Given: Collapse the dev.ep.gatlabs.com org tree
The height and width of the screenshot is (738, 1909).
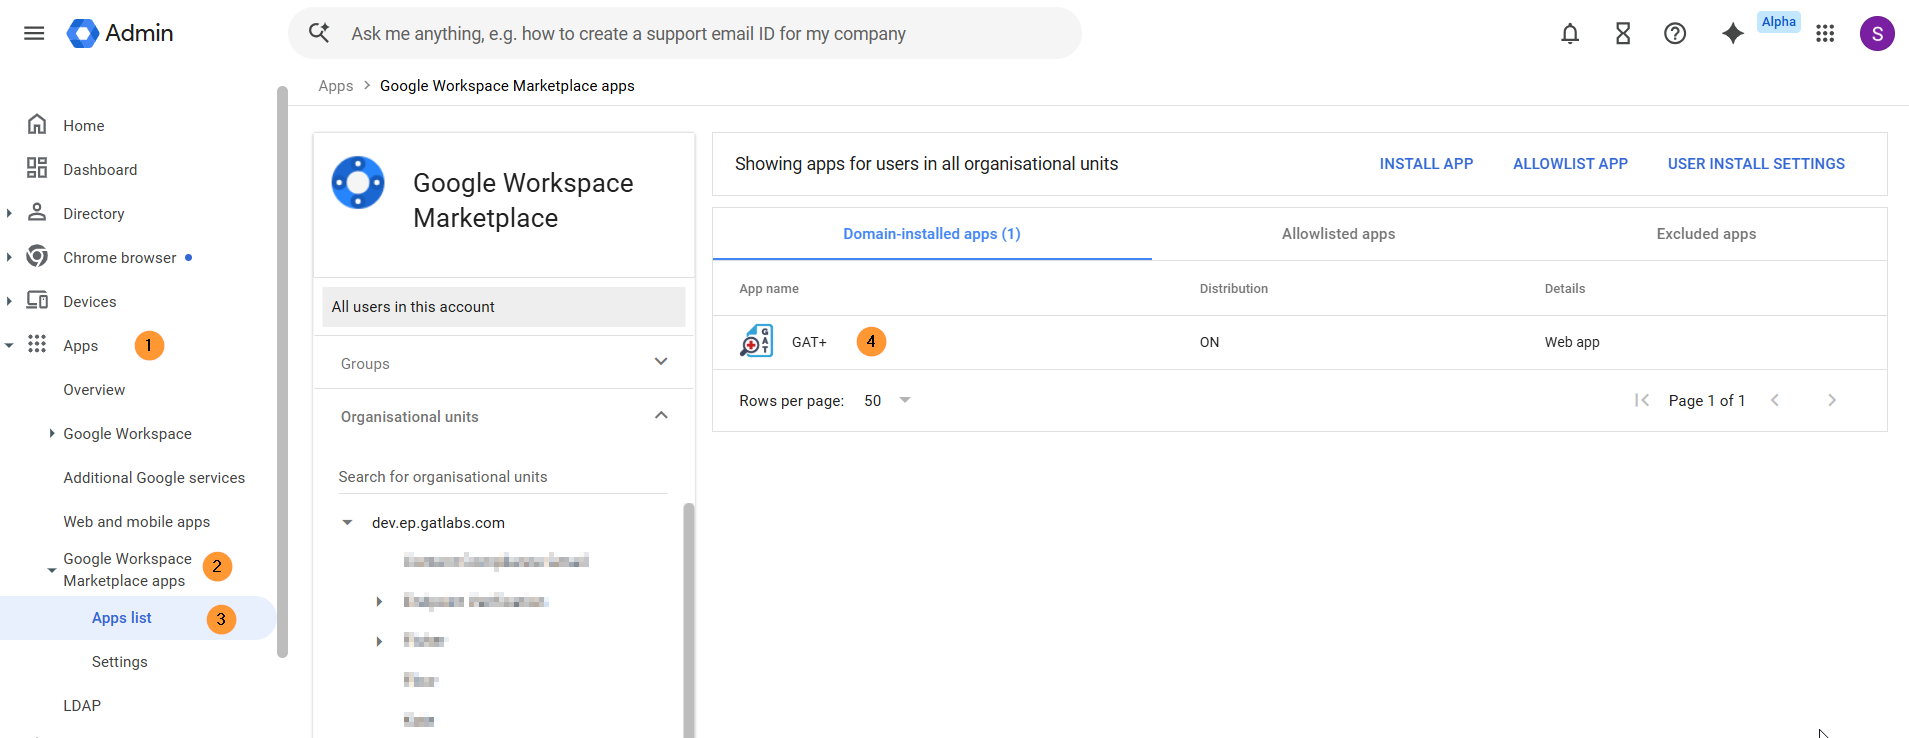Looking at the screenshot, I should coord(347,523).
